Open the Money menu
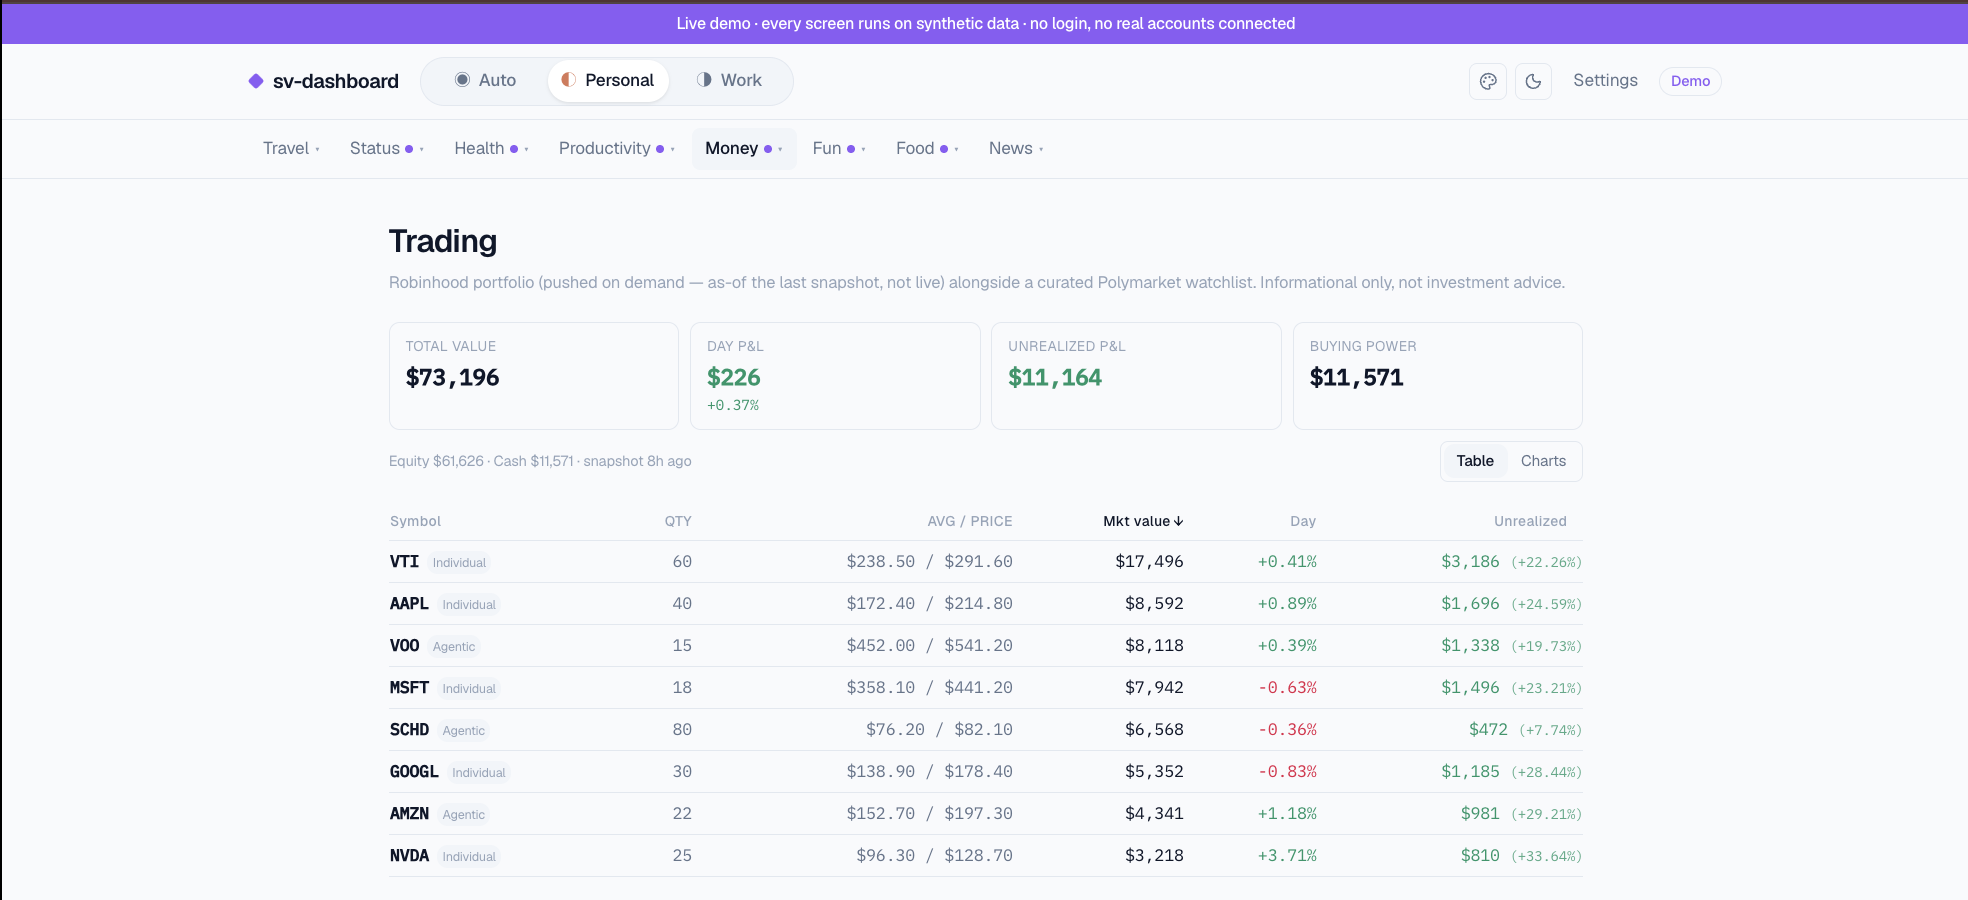This screenshot has height=900, width=1968. [744, 148]
